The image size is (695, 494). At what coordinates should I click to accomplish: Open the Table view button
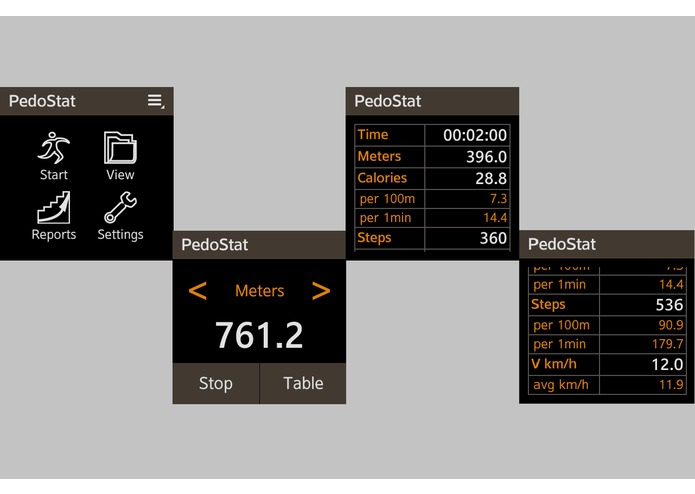[x=303, y=383]
